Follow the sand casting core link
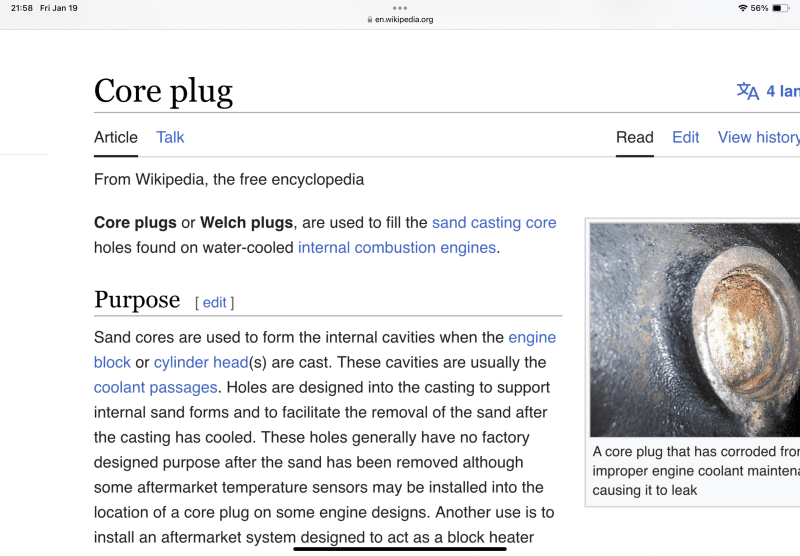The image size is (800, 556). pyautogui.click(x=494, y=223)
